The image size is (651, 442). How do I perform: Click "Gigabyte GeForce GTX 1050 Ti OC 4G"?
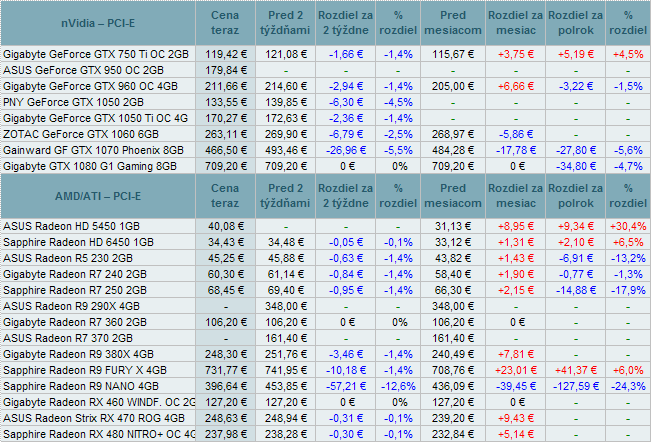(x=95, y=118)
